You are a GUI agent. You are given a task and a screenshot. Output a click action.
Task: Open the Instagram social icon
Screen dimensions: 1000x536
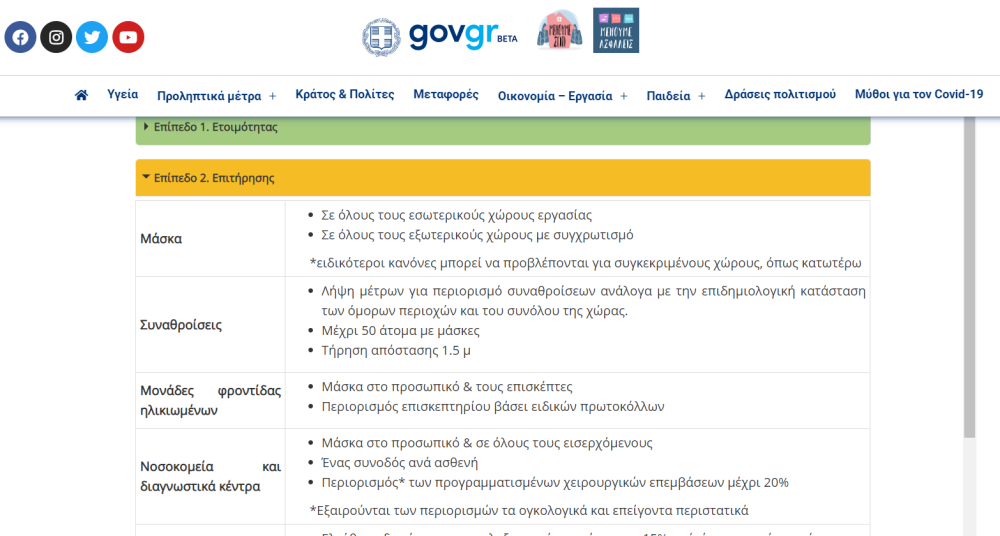pos(56,37)
